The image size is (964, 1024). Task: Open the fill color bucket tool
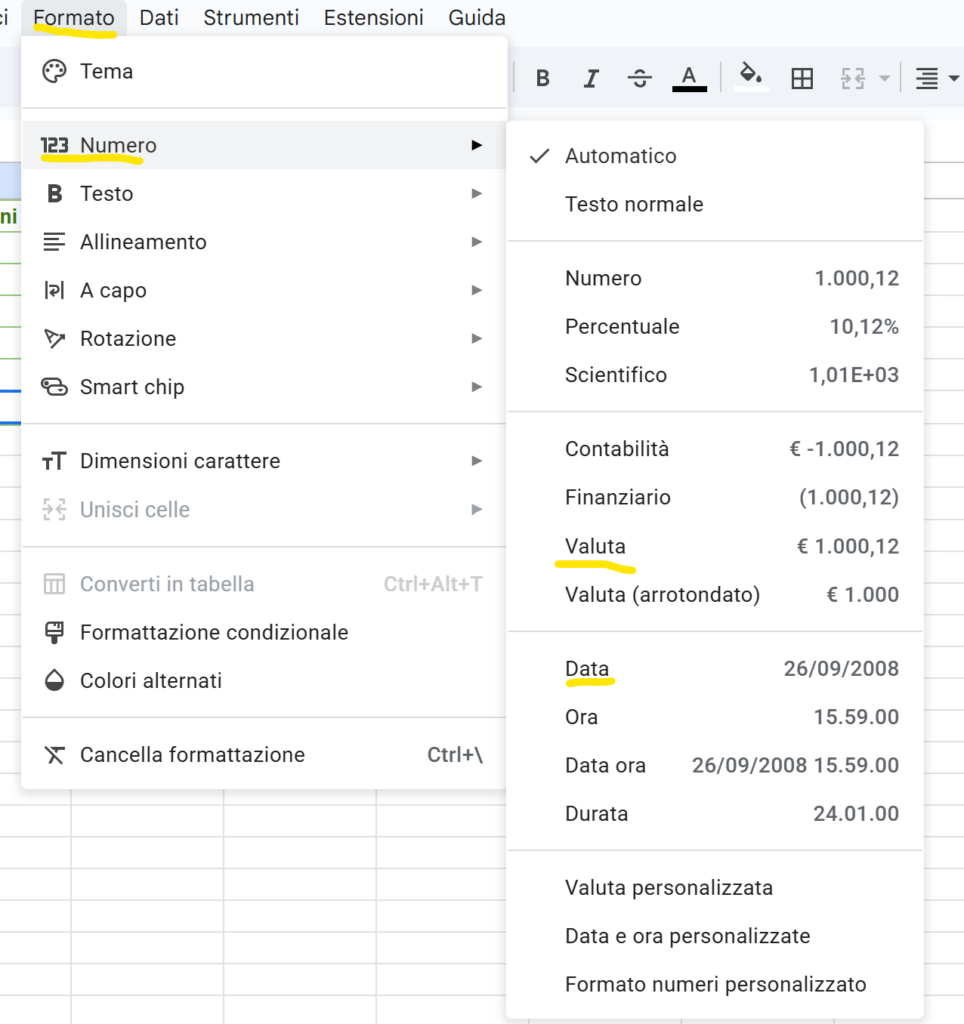click(x=751, y=77)
